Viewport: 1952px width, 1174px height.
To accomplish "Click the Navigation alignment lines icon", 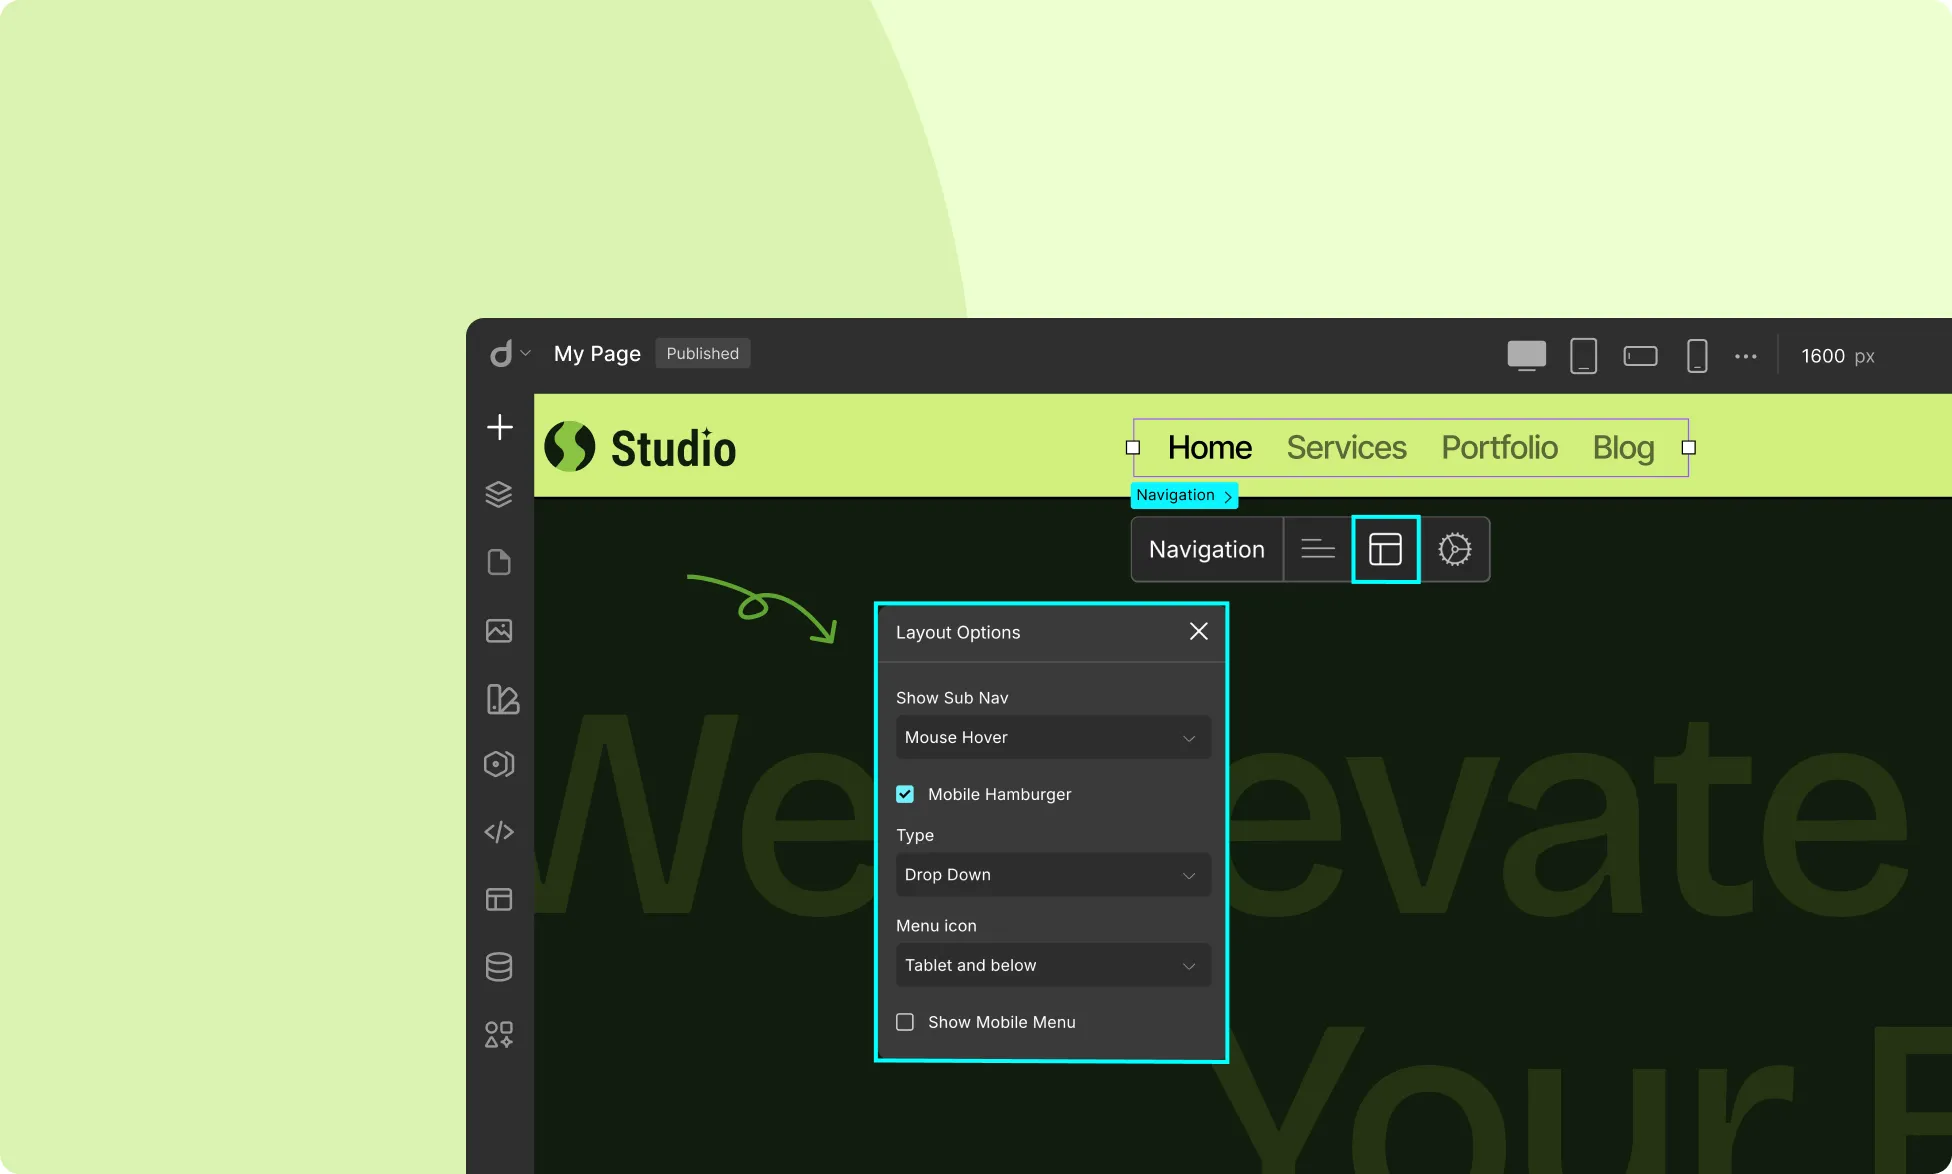I will (1318, 549).
